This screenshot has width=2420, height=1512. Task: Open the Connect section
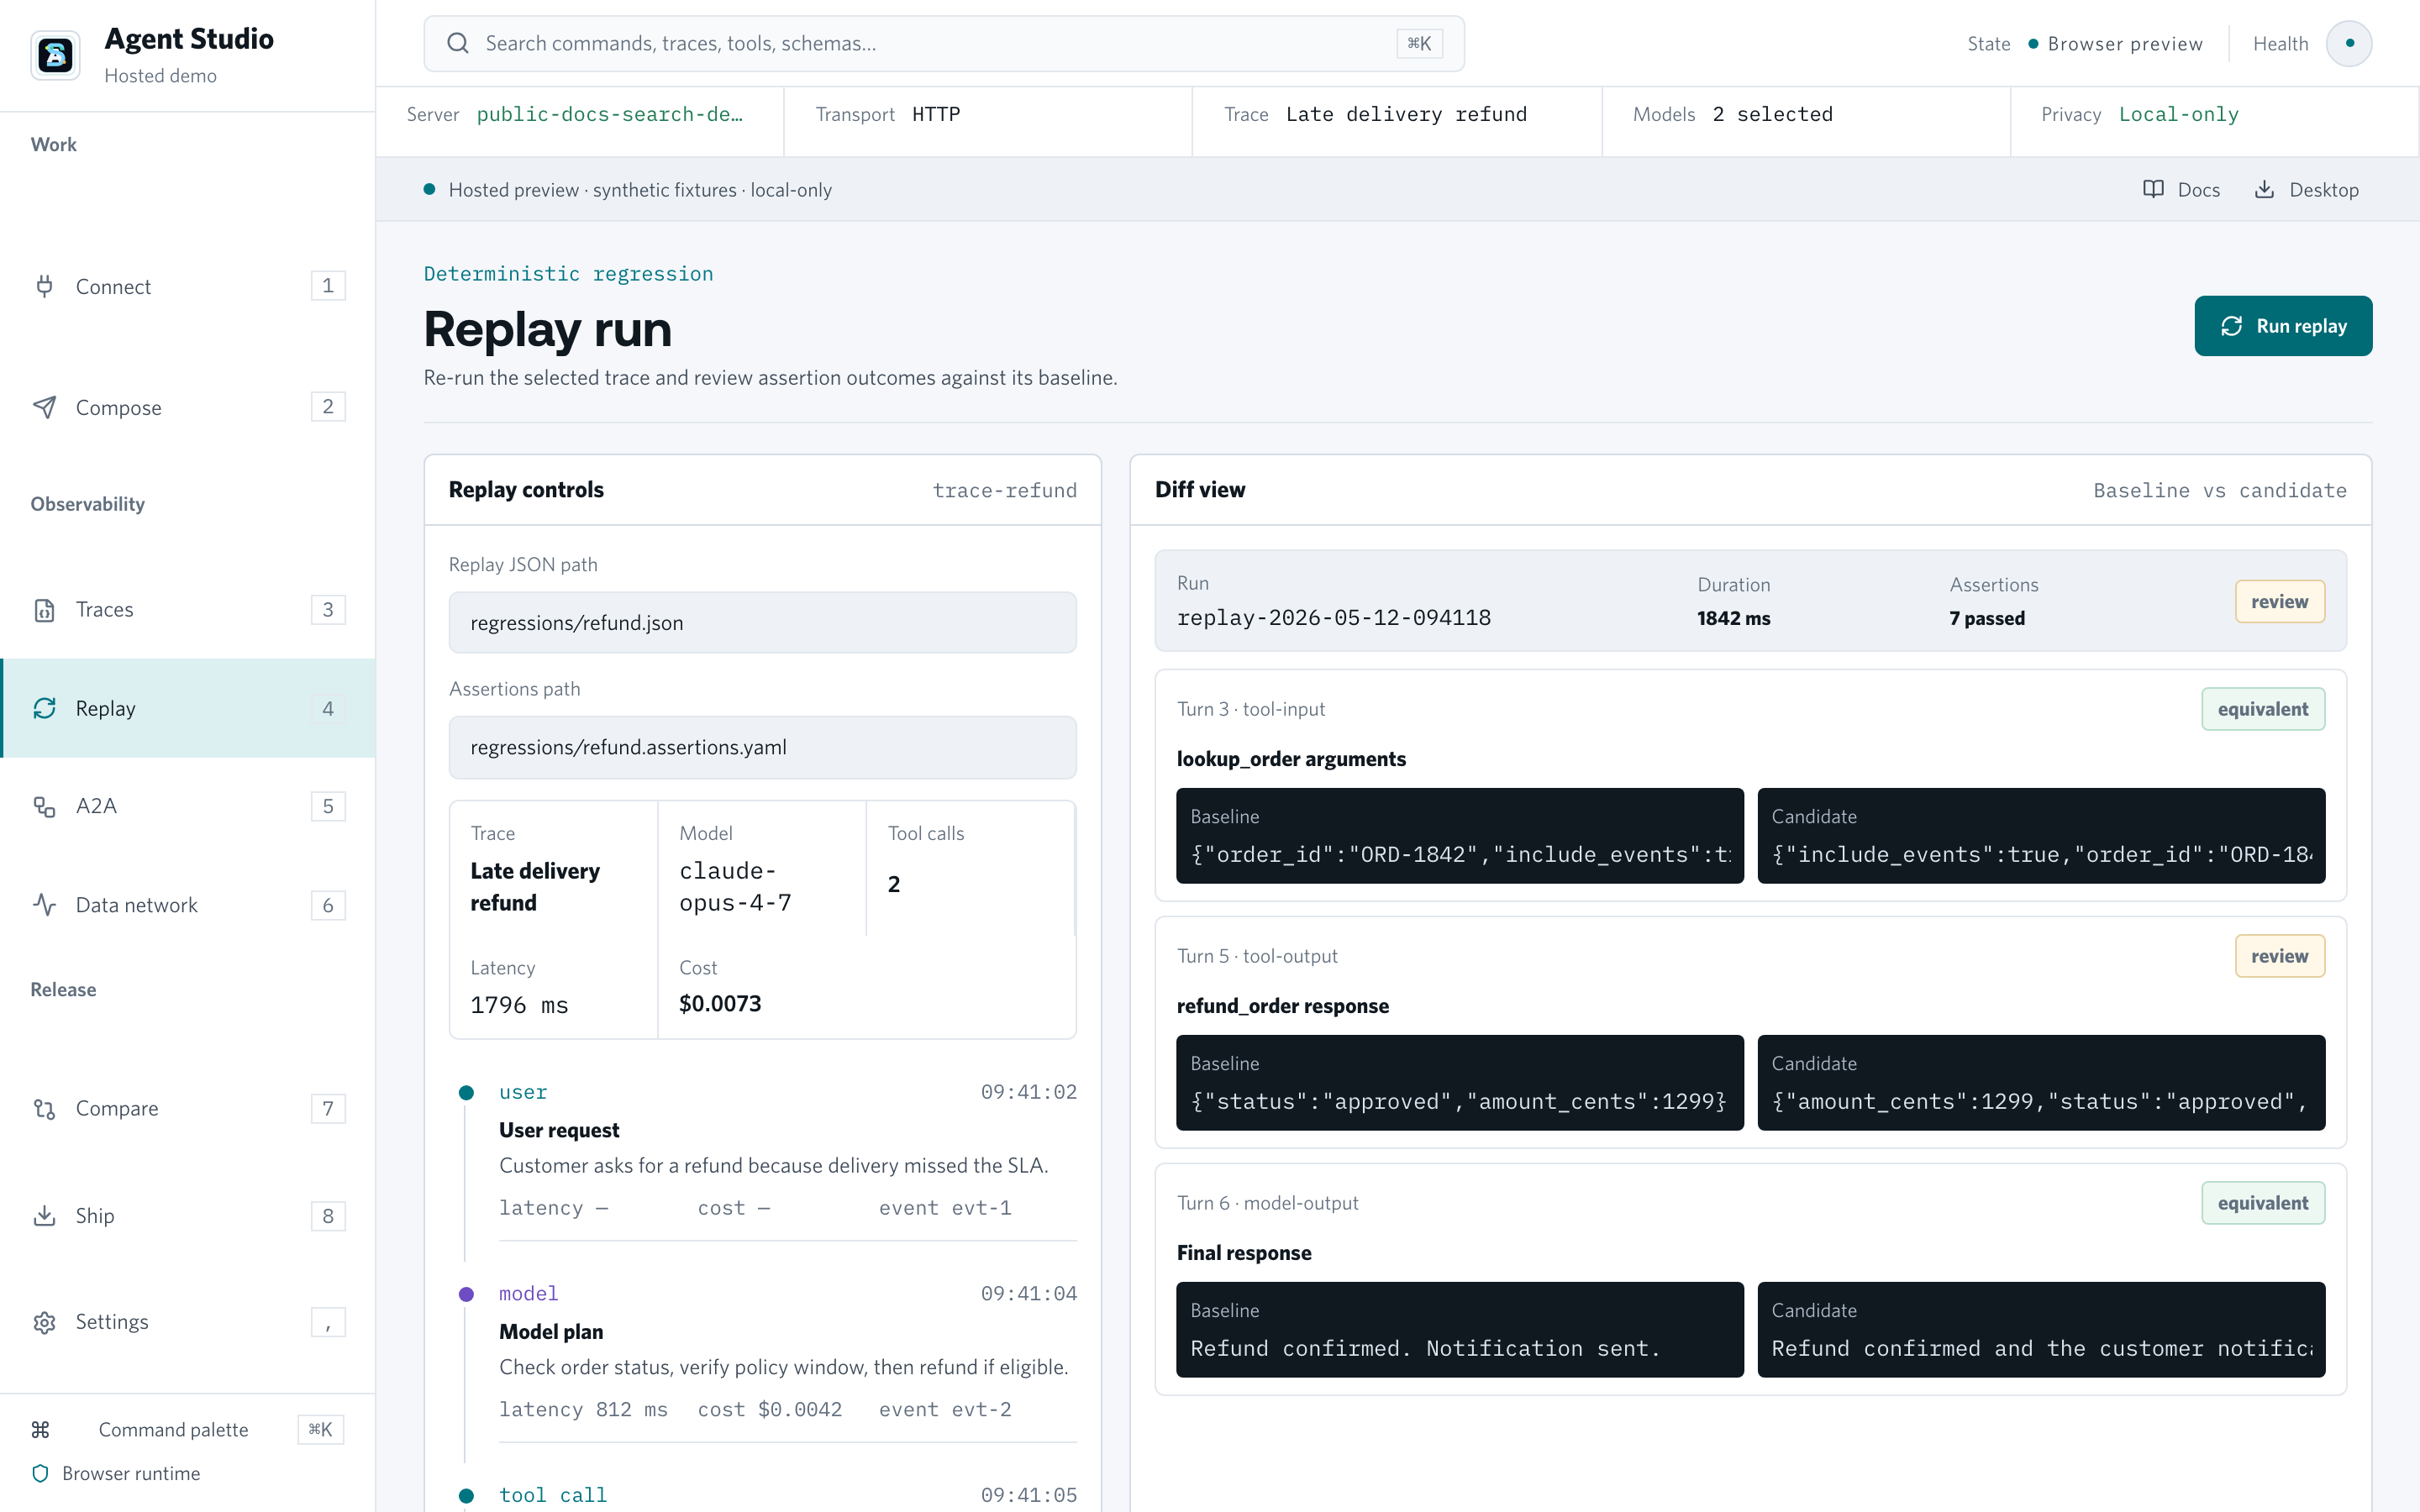point(188,286)
